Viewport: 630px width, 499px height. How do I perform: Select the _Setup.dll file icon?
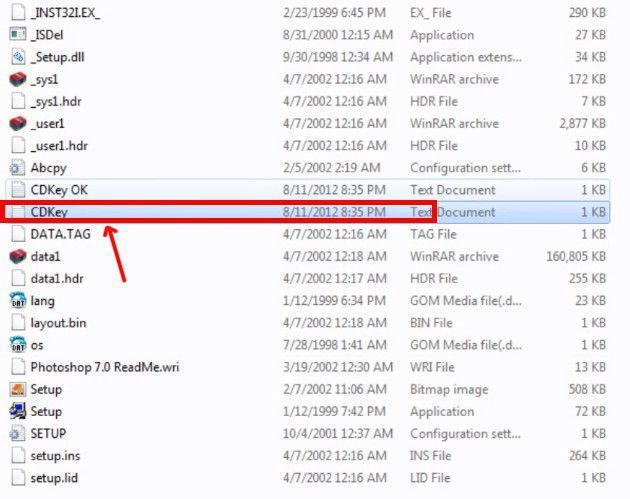[18, 57]
